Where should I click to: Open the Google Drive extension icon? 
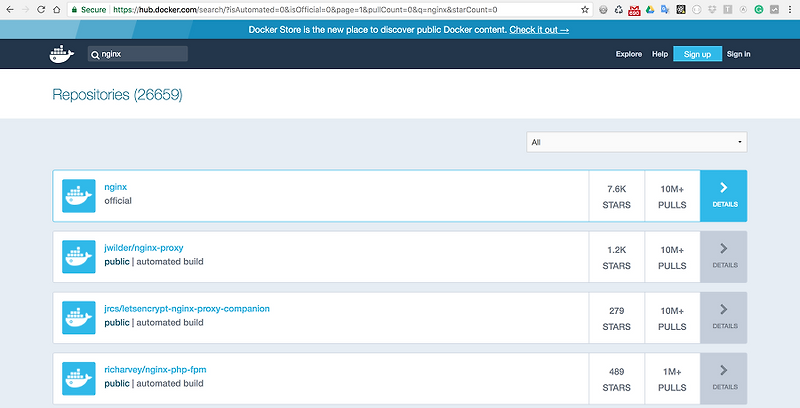[x=650, y=10]
